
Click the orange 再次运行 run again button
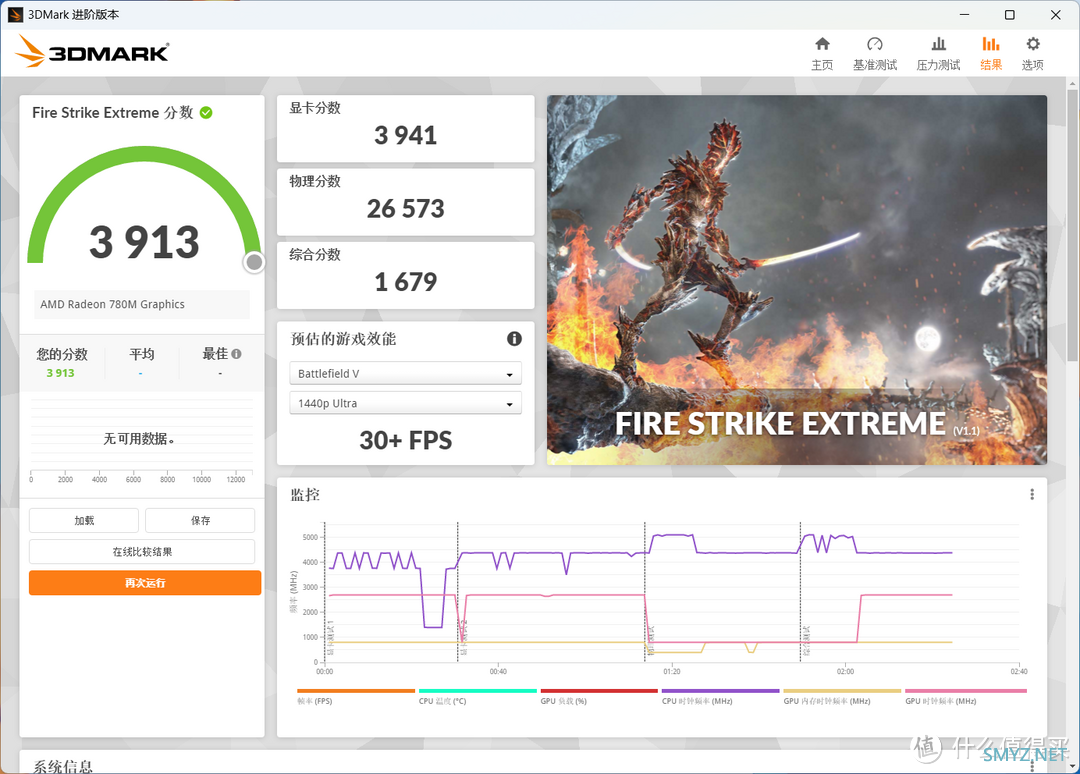pyautogui.click(x=145, y=583)
